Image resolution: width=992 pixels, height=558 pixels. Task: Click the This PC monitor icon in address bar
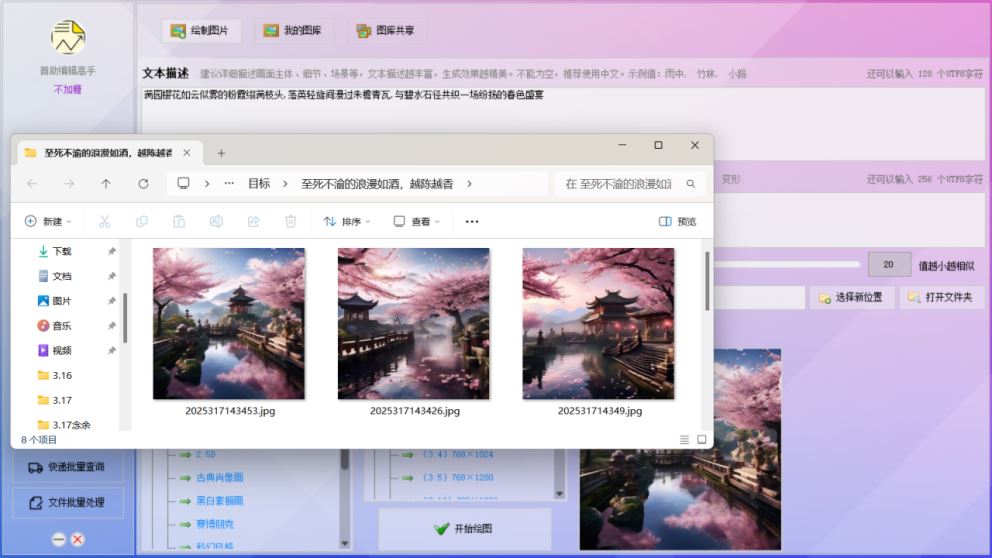pyautogui.click(x=183, y=183)
